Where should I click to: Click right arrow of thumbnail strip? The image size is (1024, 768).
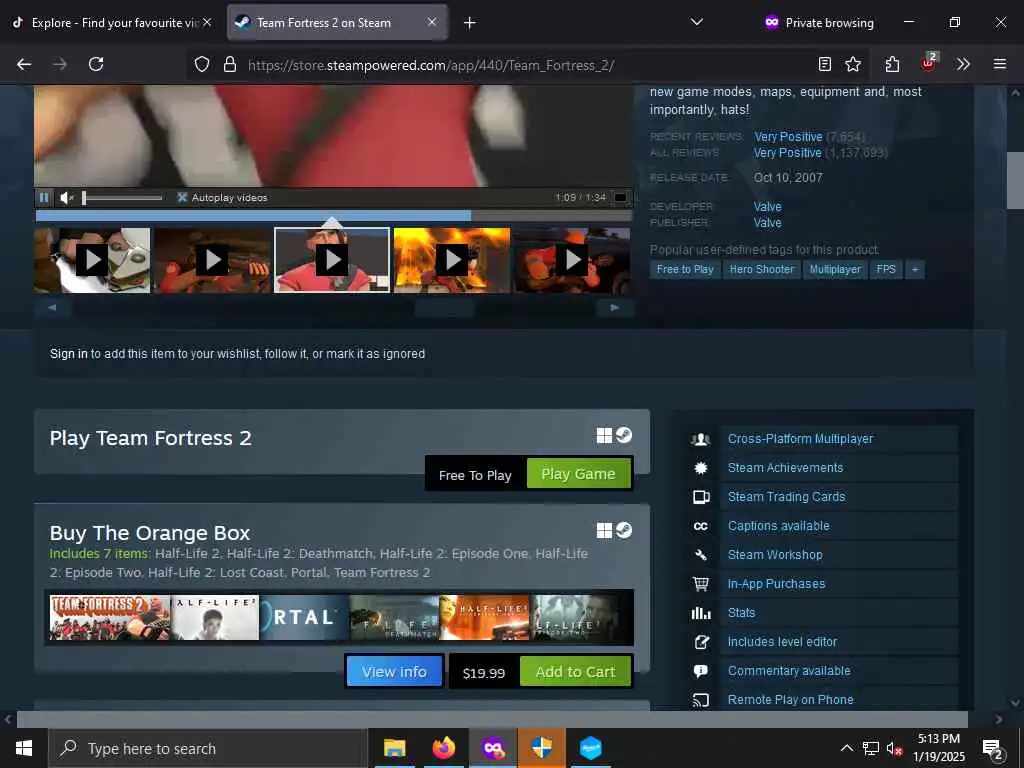tap(615, 307)
